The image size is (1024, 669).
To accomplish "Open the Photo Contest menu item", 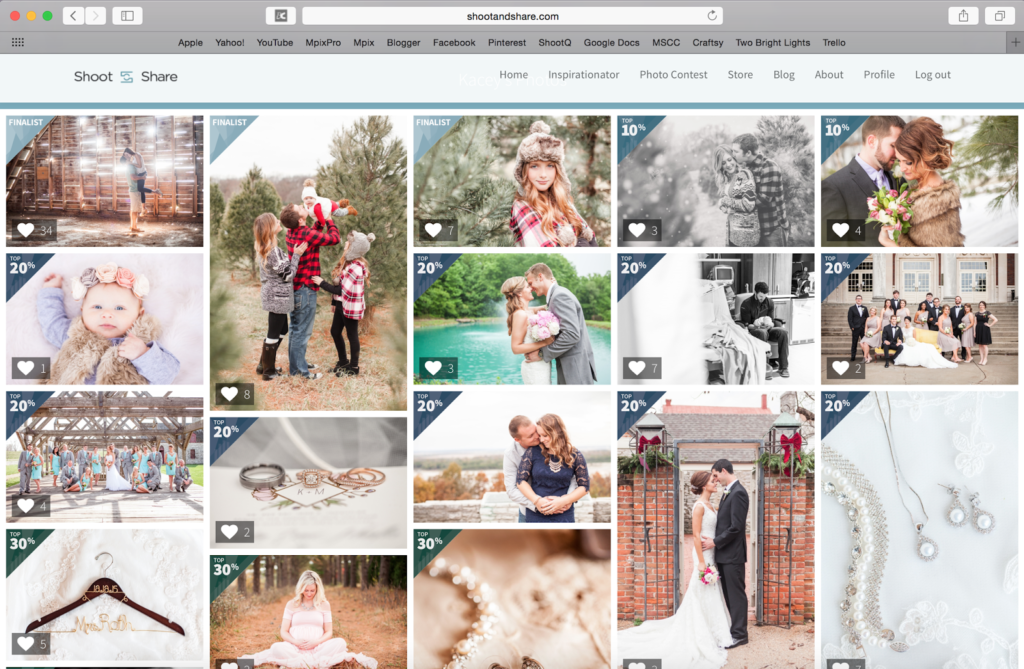I will (673, 75).
